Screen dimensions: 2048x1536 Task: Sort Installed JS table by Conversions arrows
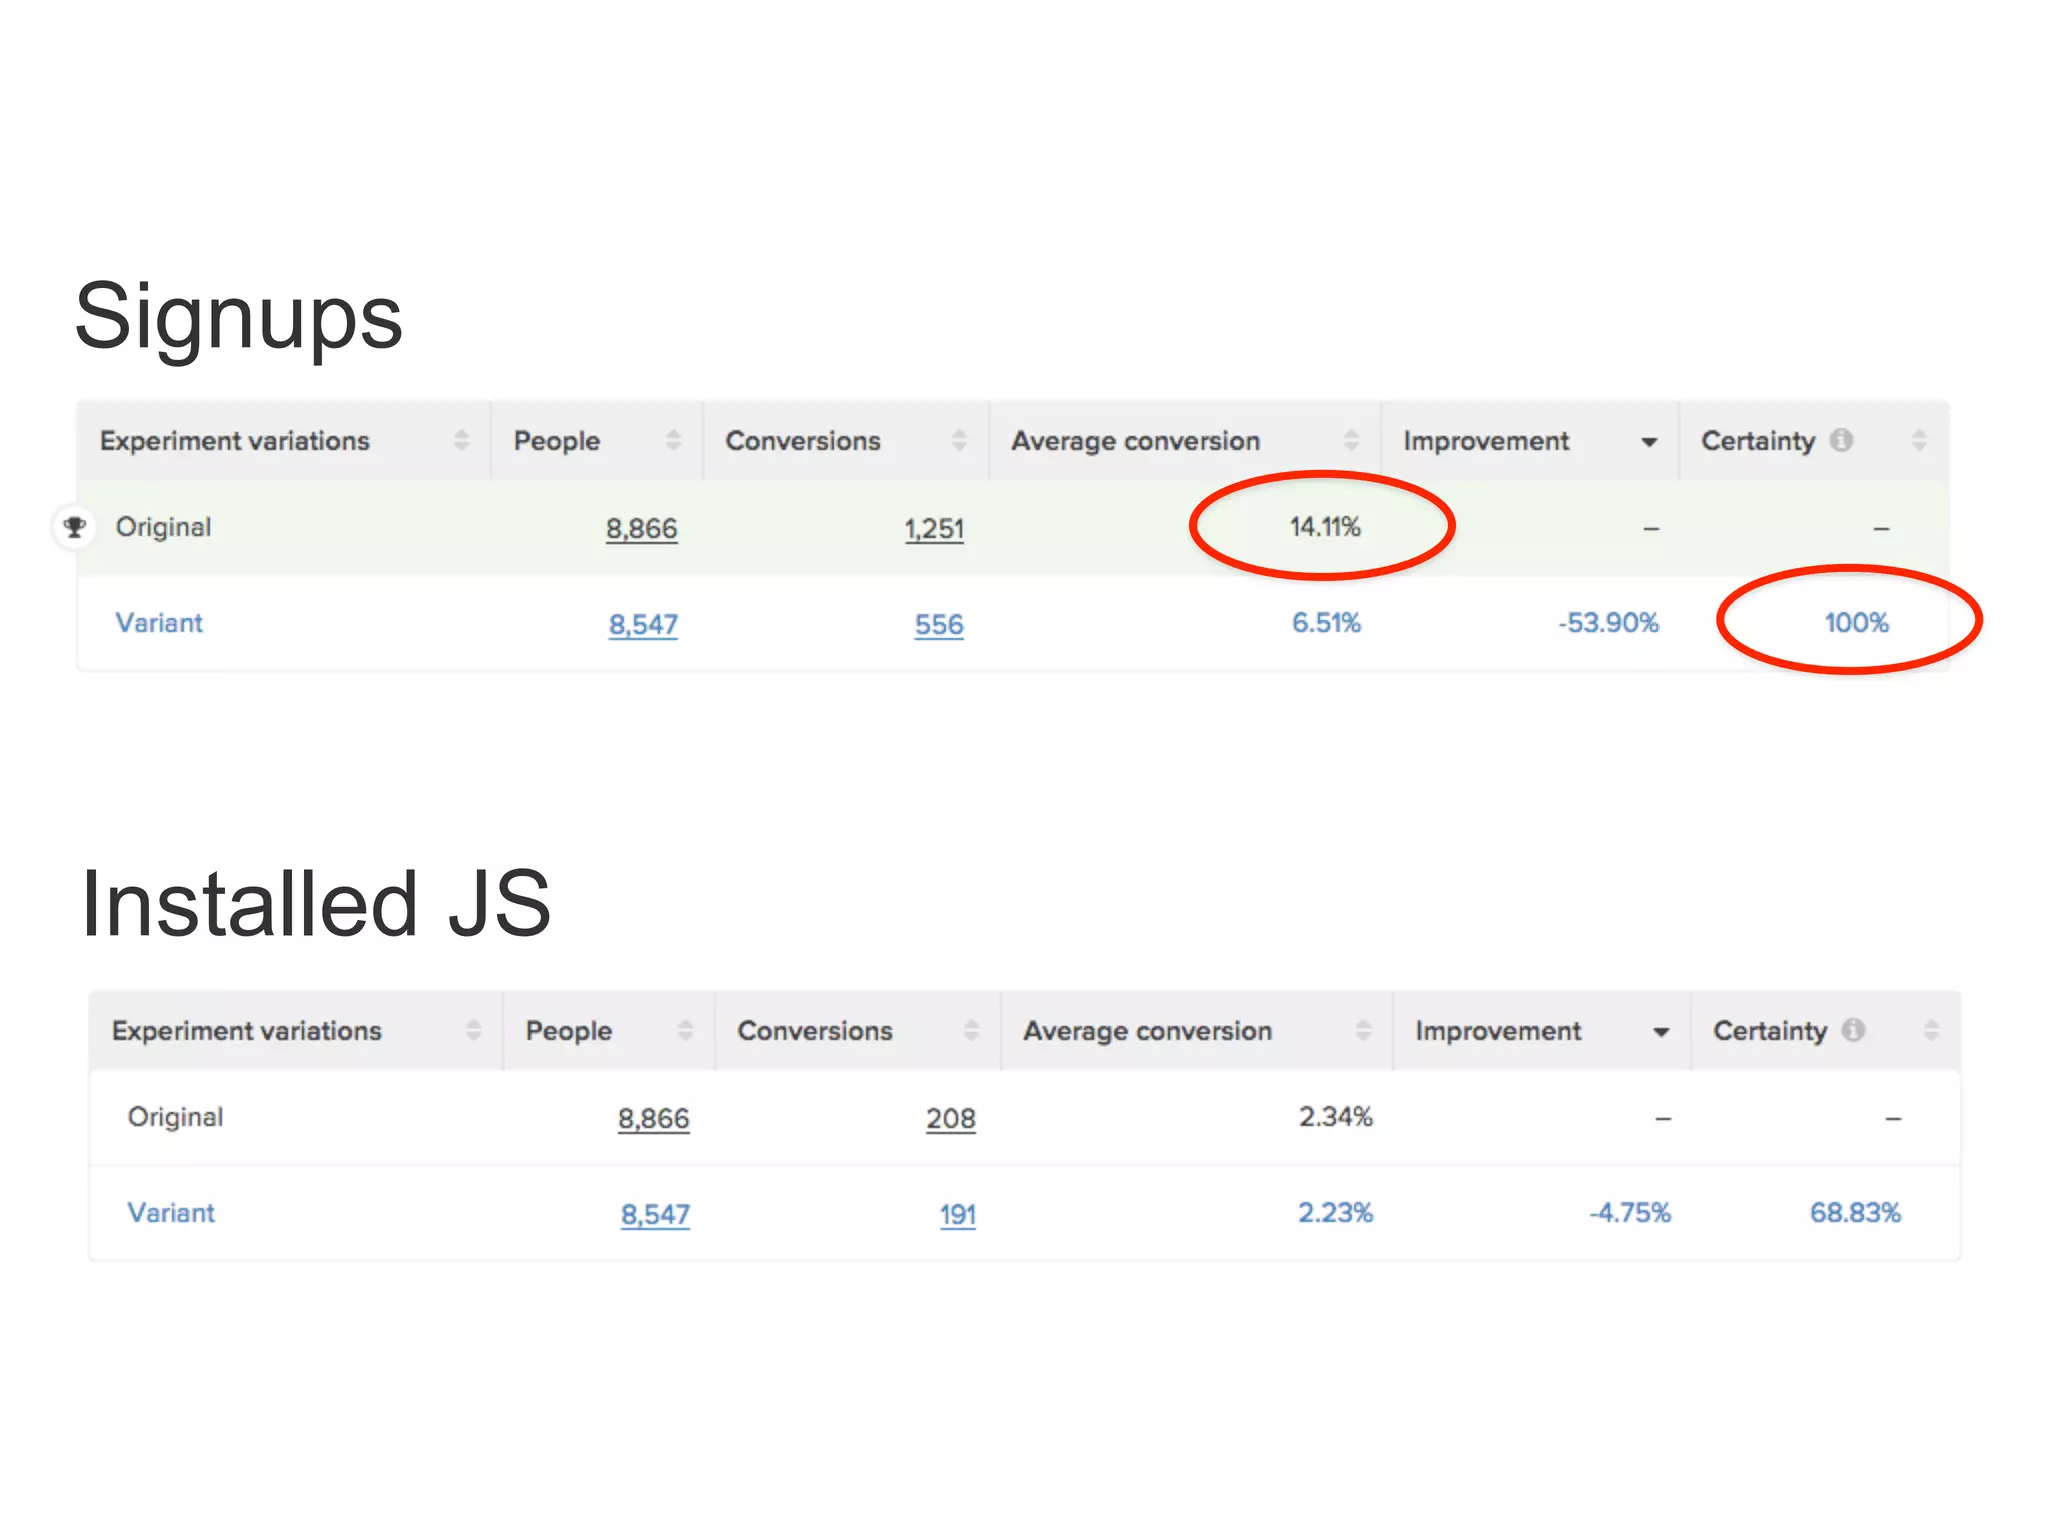tap(971, 1030)
